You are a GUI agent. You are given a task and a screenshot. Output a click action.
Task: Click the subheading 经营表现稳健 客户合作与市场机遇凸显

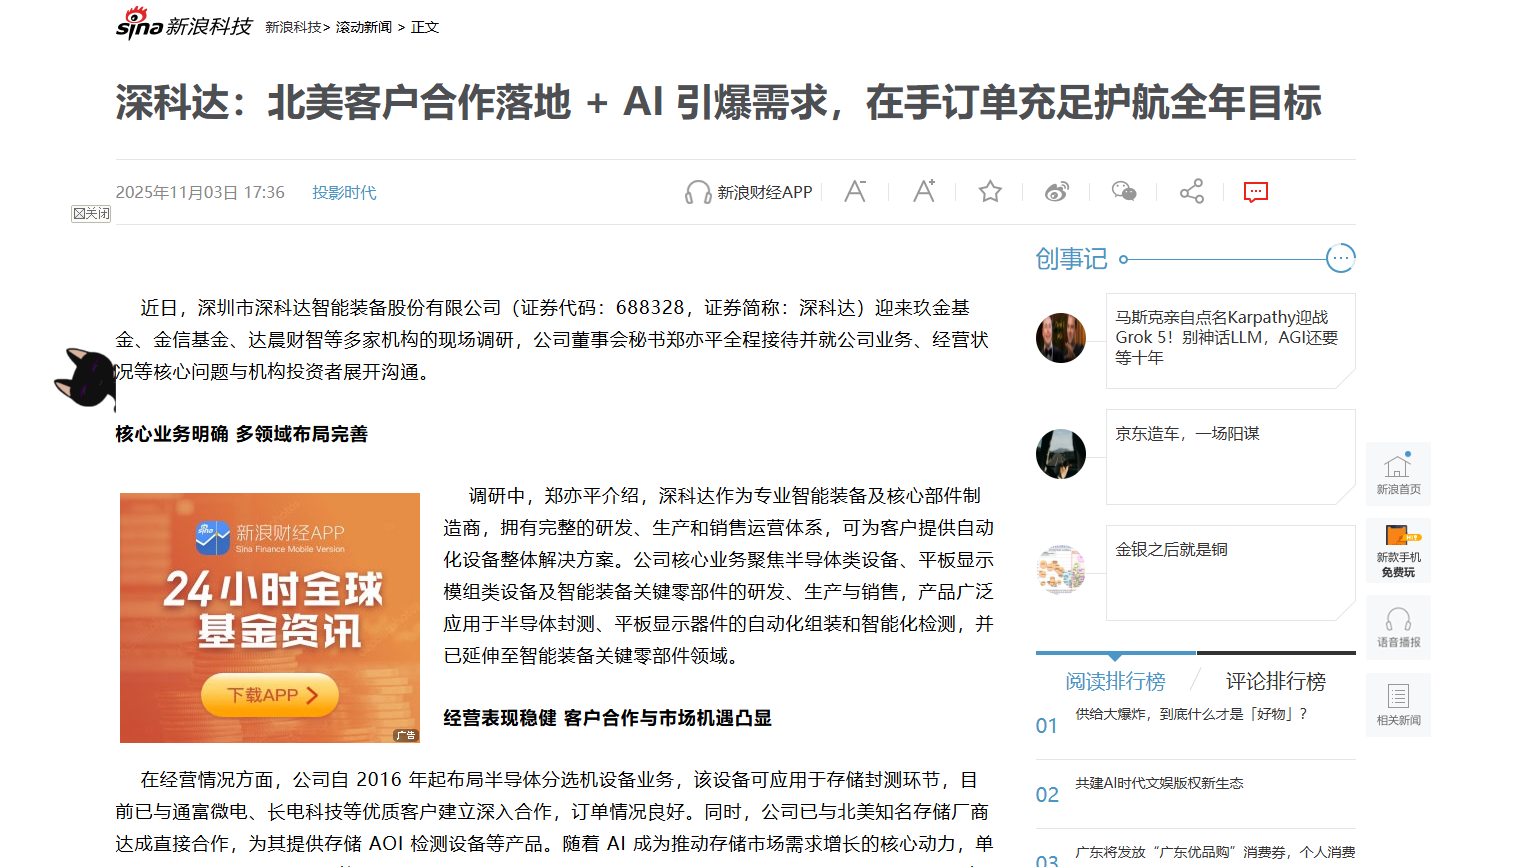point(608,717)
